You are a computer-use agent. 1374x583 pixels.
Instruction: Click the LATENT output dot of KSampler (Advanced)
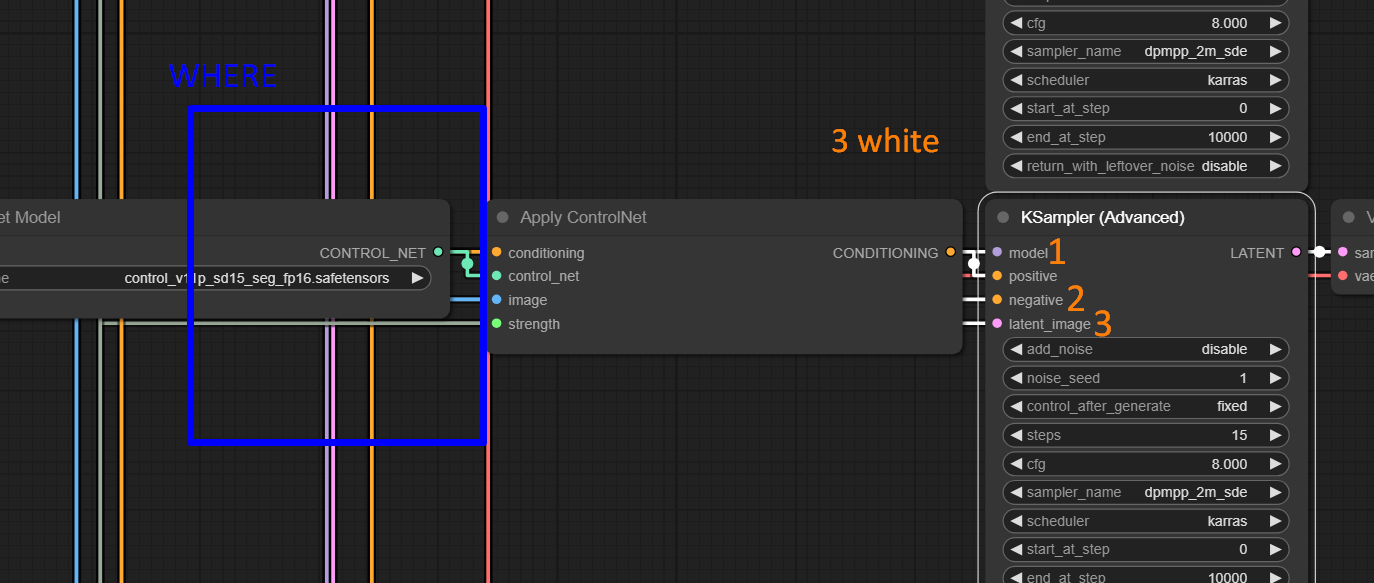pyautogui.click(x=1297, y=252)
